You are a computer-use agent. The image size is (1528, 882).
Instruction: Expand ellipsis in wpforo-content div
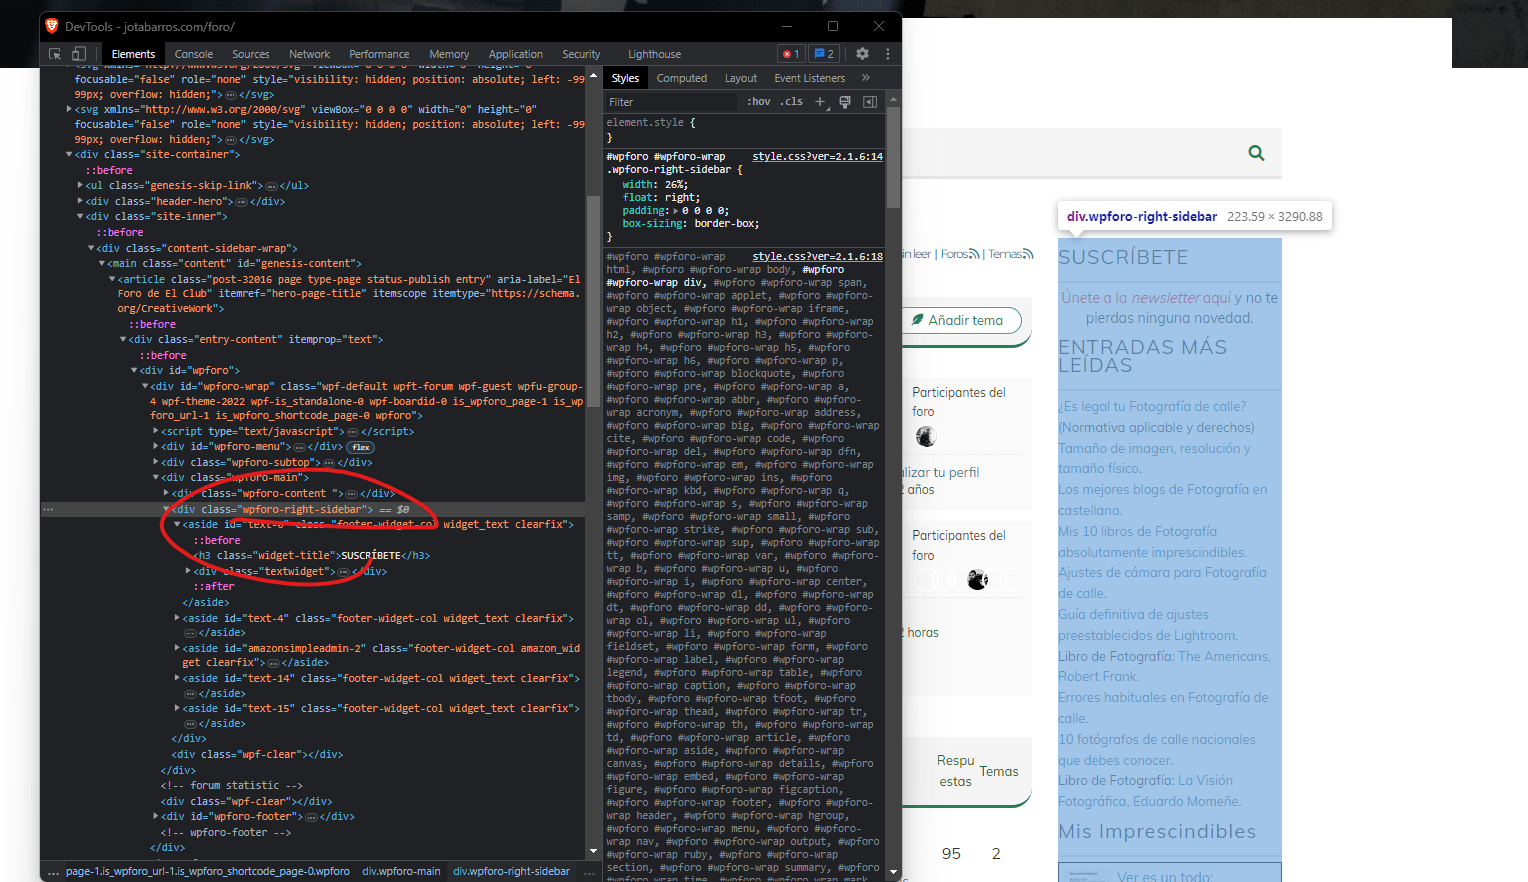click(351, 494)
